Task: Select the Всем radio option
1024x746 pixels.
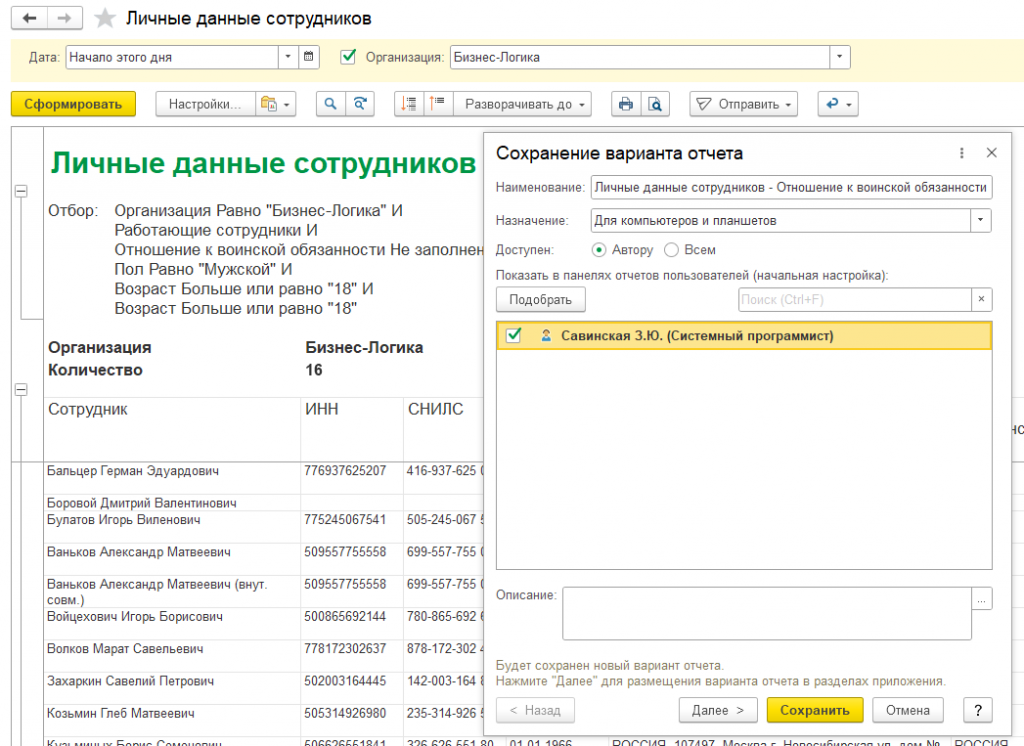Action: coord(671,250)
